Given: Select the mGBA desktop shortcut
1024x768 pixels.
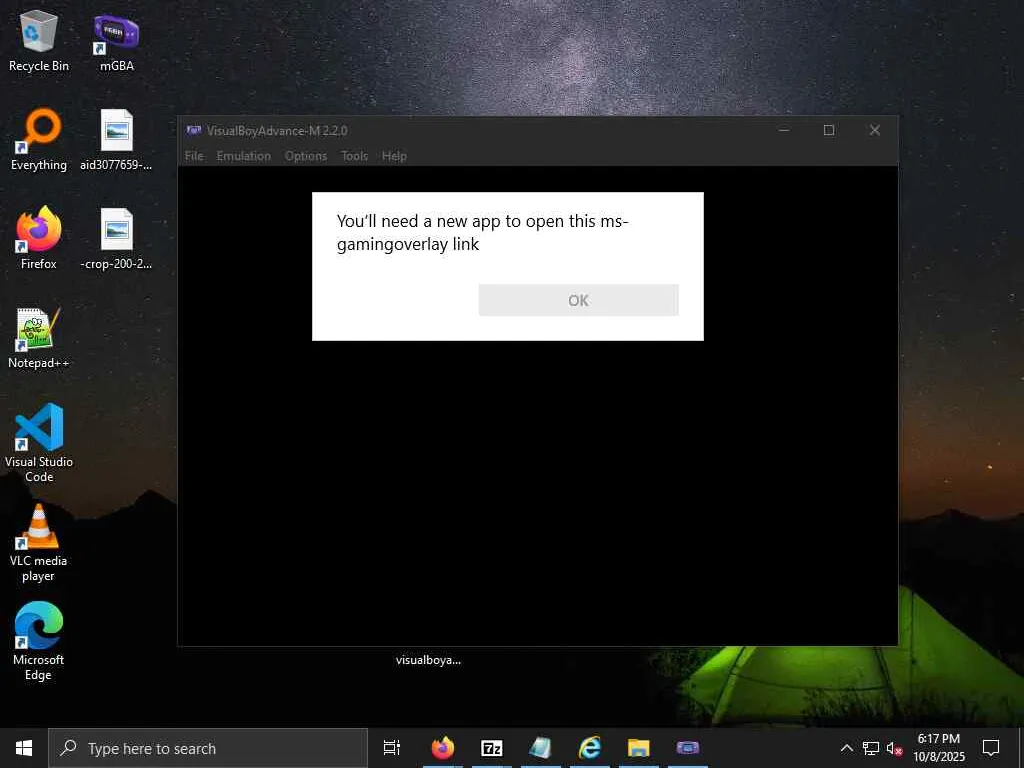Looking at the screenshot, I should pyautogui.click(x=116, y=40).
